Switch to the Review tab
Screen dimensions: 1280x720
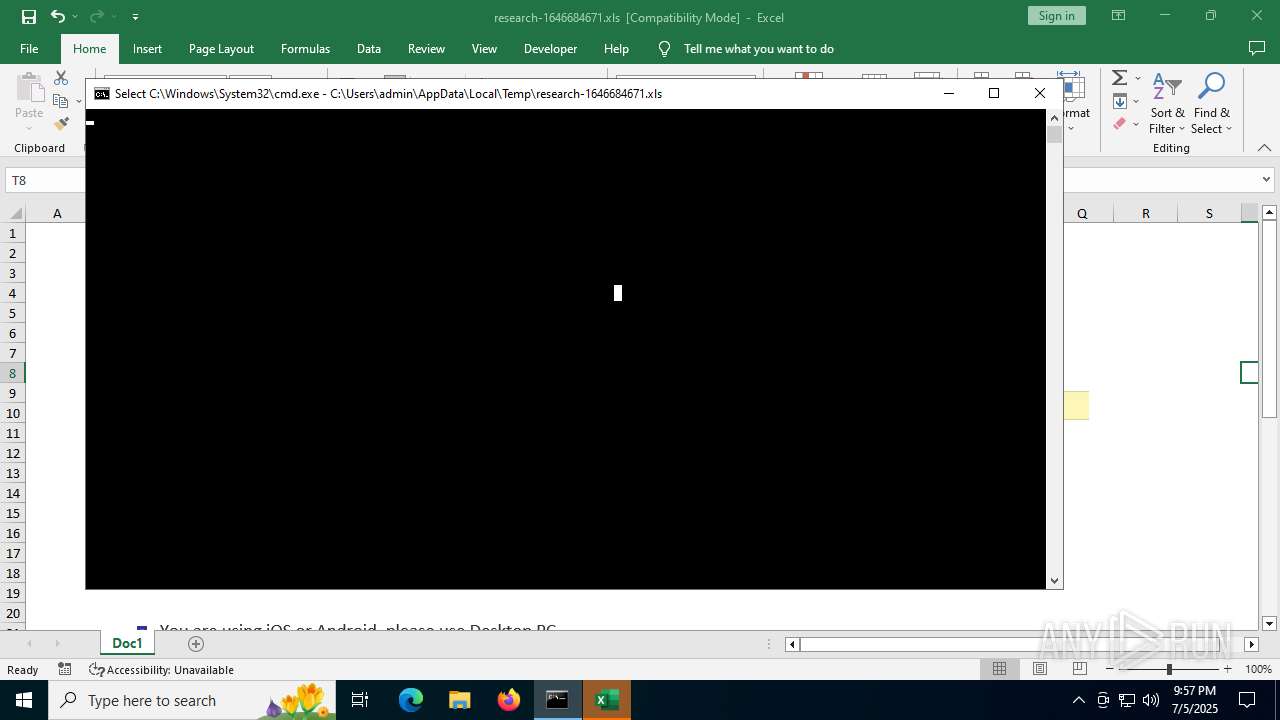[x=426, y=48]
